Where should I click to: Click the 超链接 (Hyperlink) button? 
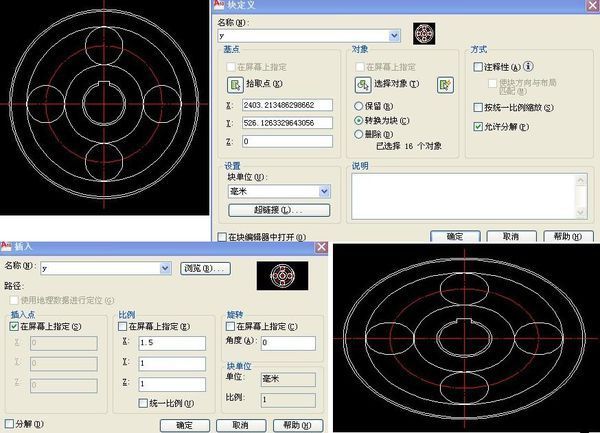[x=279, y=210]
